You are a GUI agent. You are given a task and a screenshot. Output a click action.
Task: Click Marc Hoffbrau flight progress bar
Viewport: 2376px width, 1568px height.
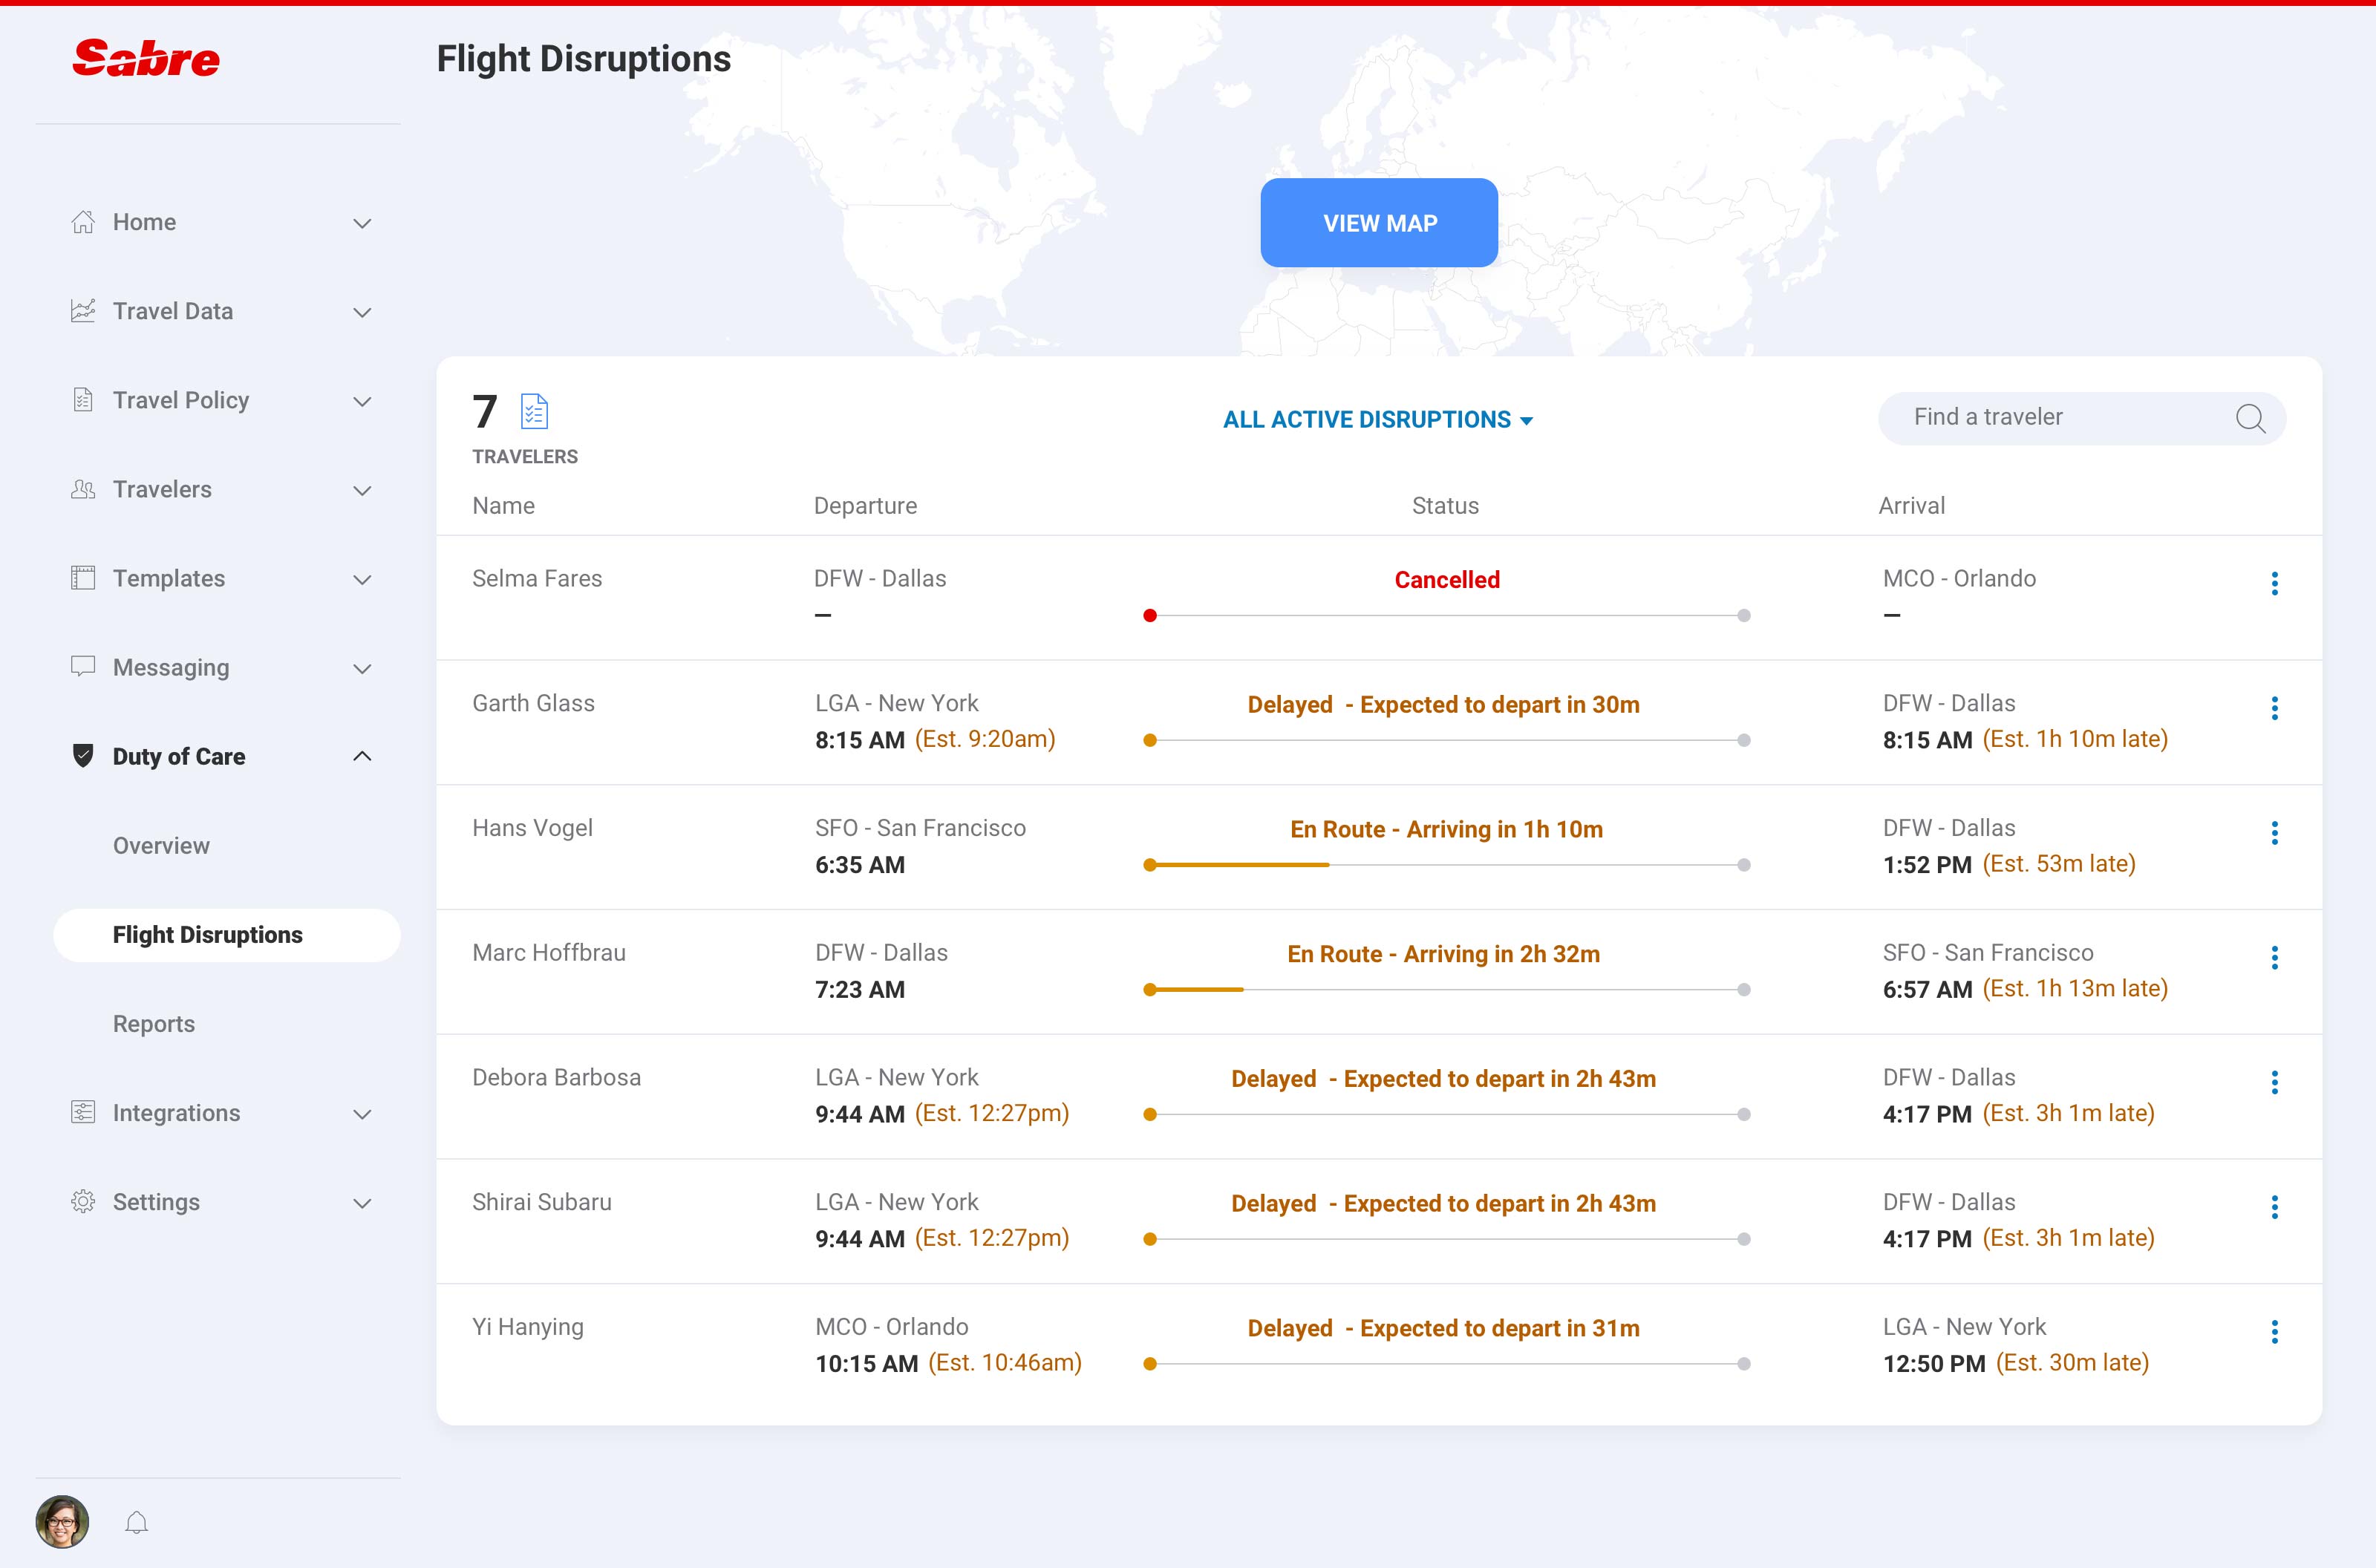click(1446, 990)
